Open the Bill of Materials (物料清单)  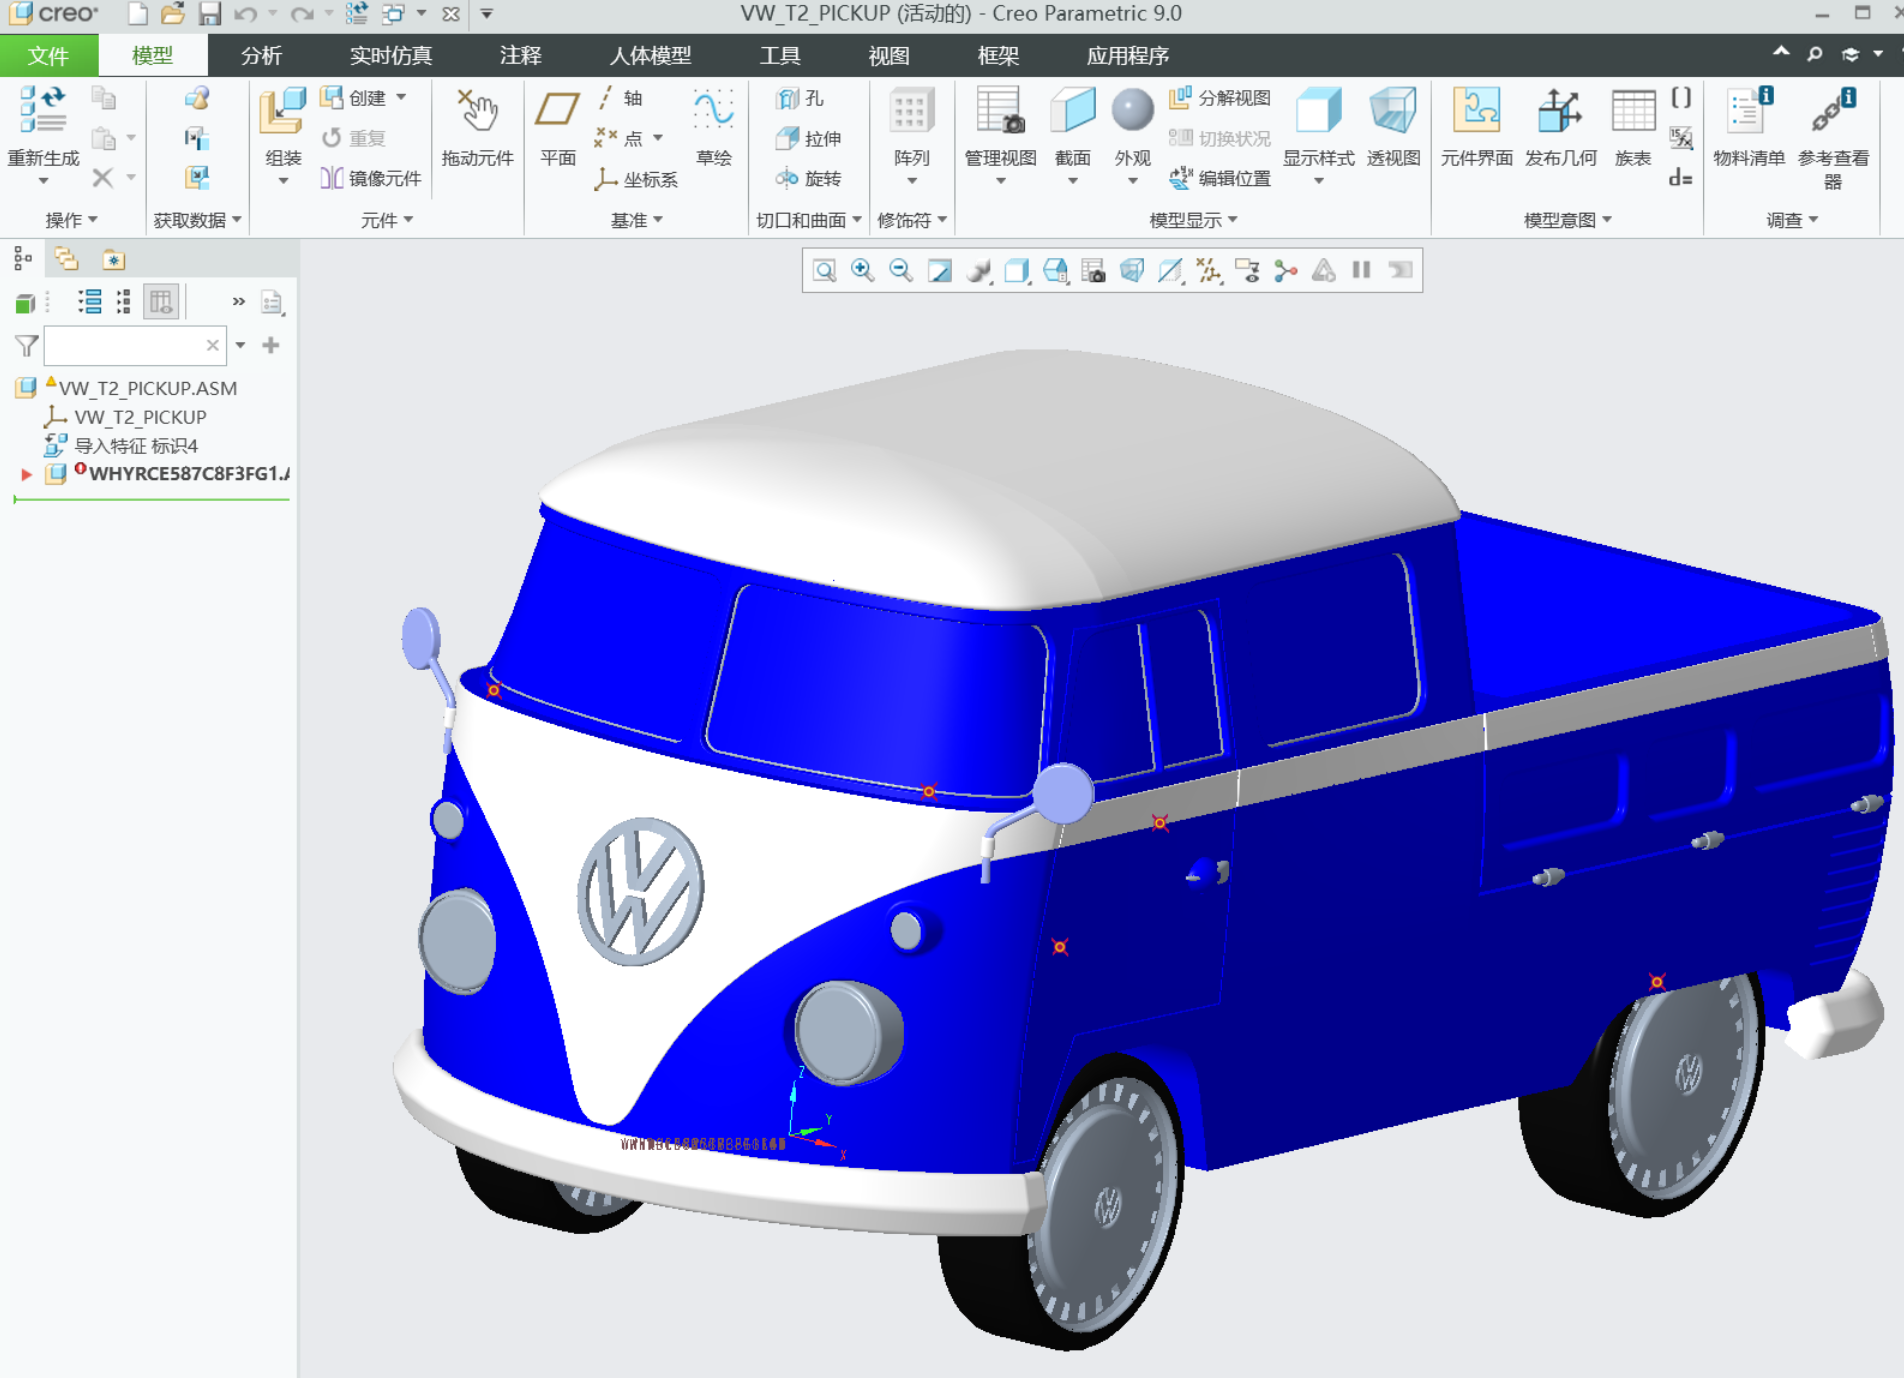1749,110
